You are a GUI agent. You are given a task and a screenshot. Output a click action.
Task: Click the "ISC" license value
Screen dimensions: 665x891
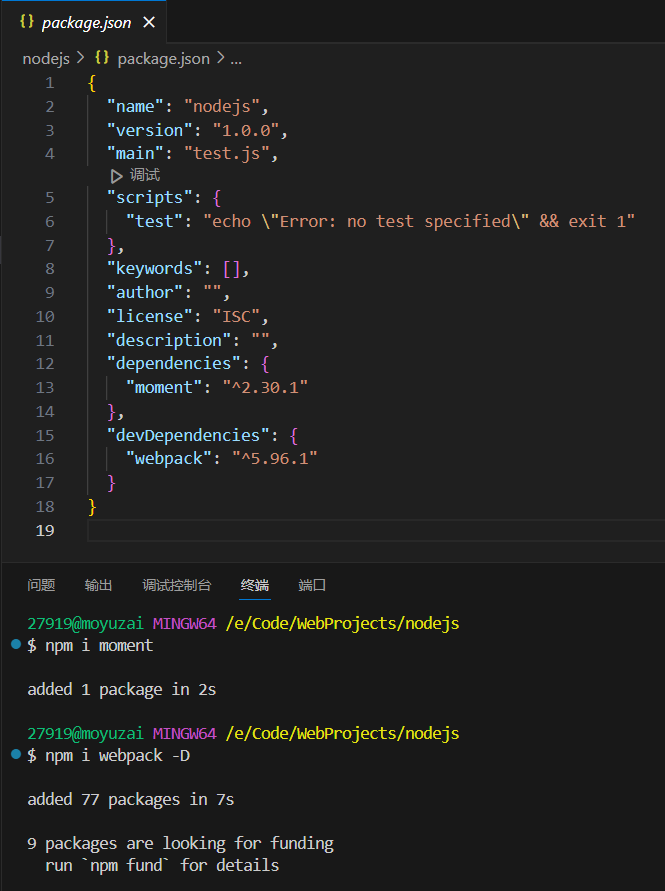[236, 317]
